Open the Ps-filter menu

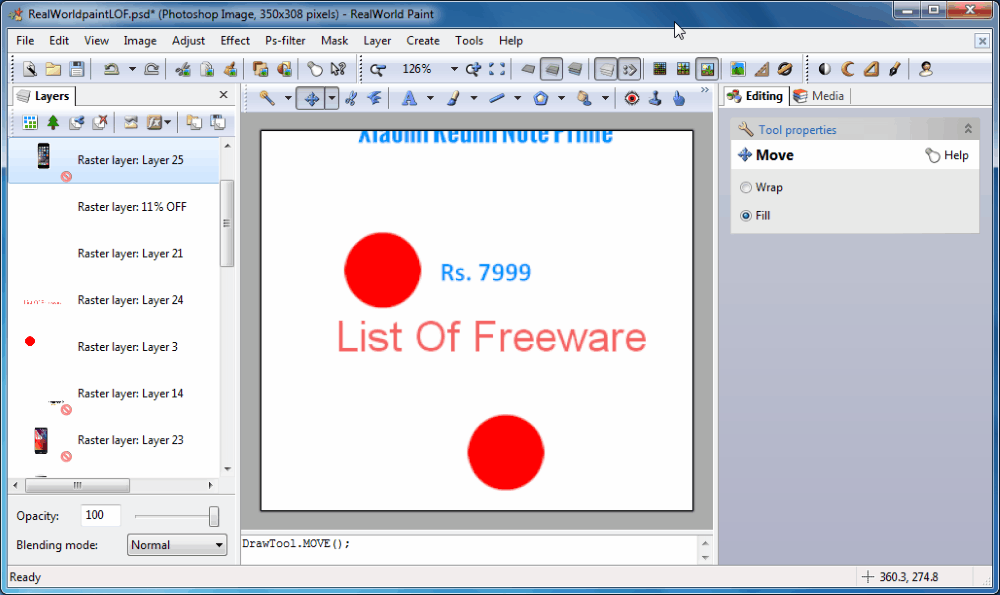pos(285,40)
